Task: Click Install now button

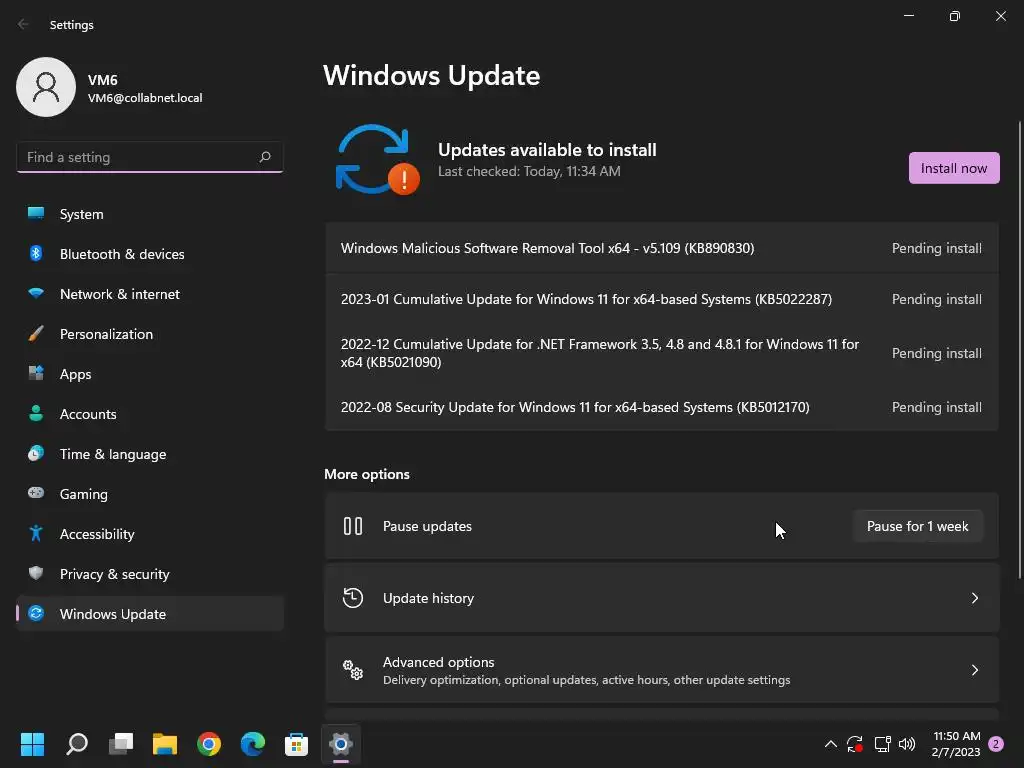Action: [x=953, y=168]
